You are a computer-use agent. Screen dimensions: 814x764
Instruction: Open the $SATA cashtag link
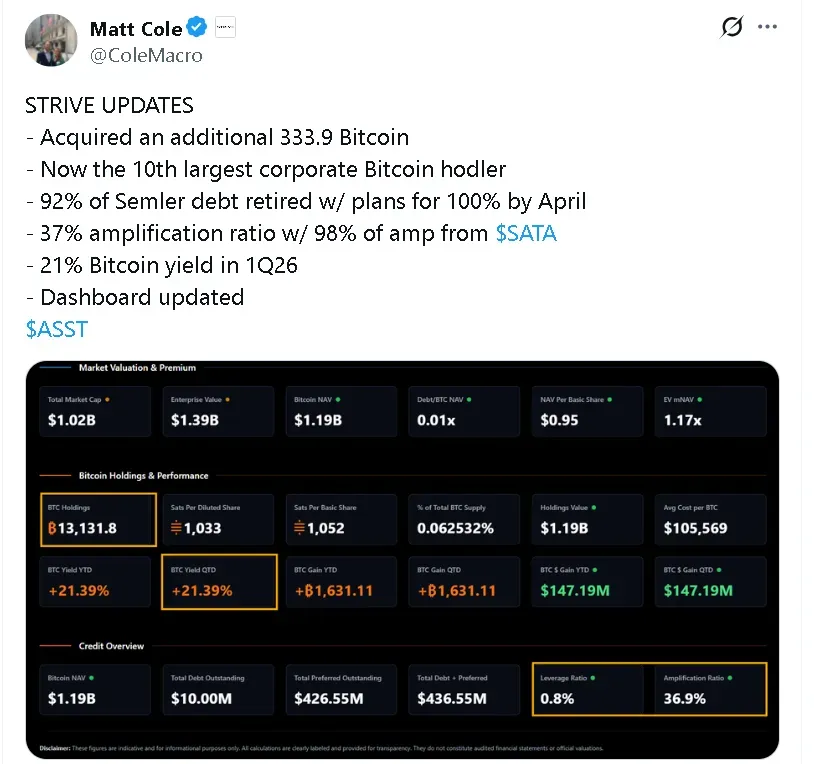(526, 233)
